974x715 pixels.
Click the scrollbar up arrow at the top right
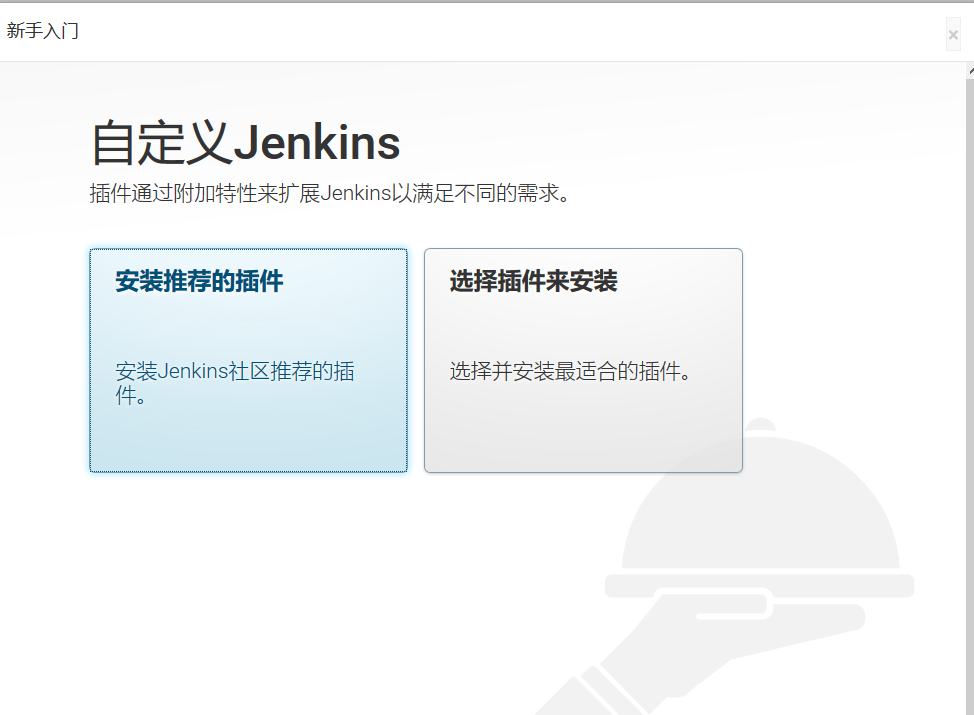(x=970, y=71)
